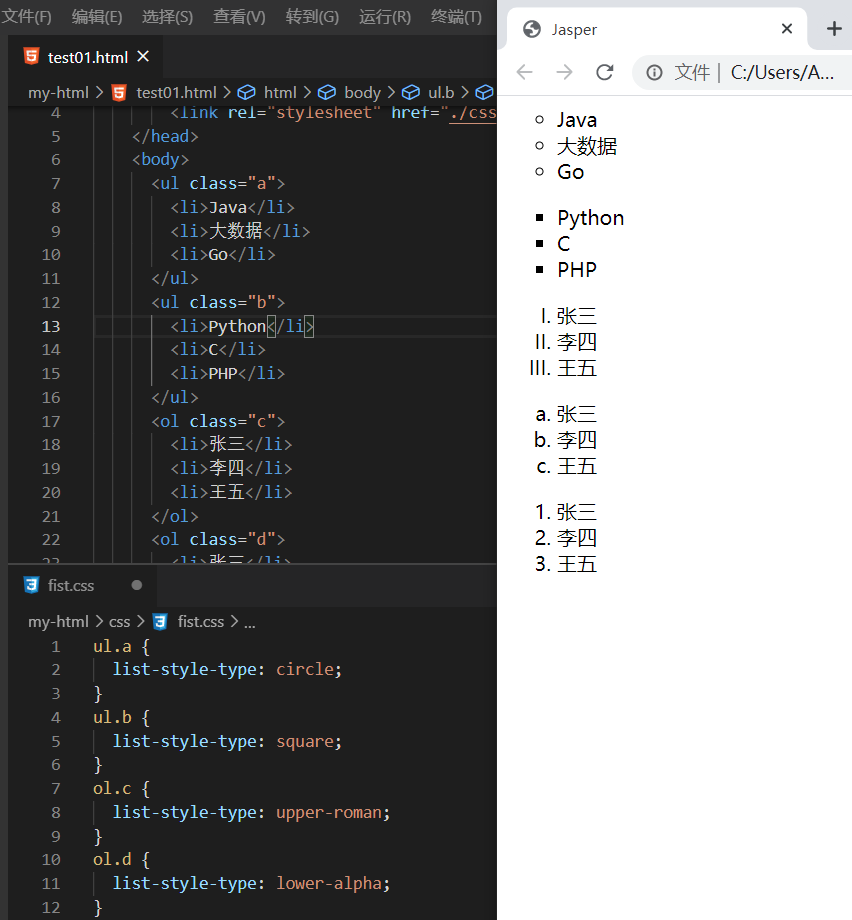Click the ol class="d" code line

point(218,539)
